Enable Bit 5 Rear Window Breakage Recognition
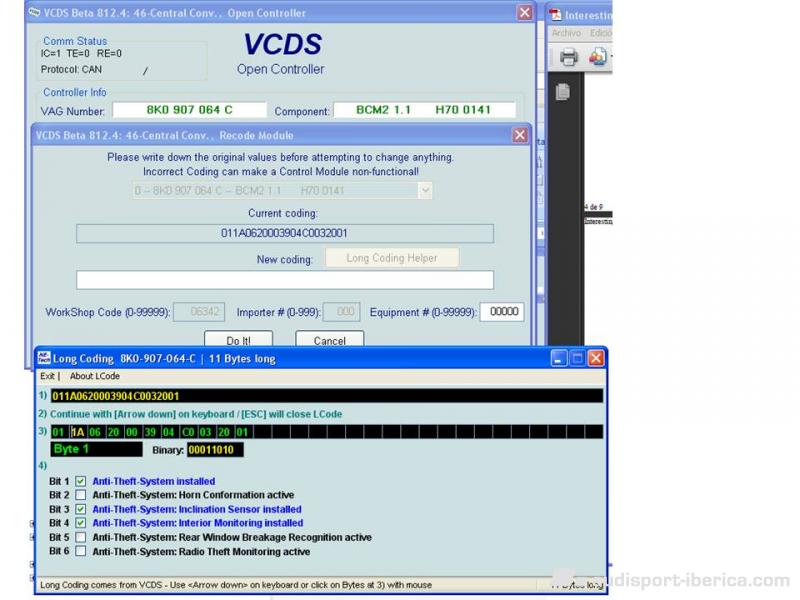 (x=81, y=537)
